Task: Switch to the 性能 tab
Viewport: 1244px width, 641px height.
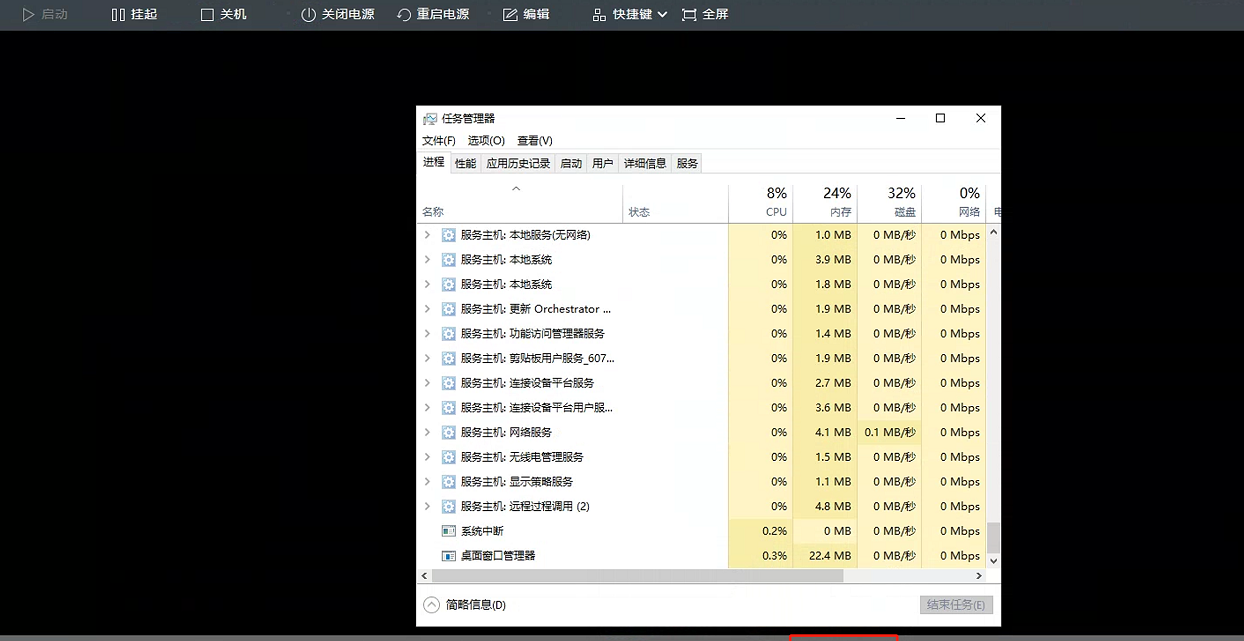Action: (465, 163)
